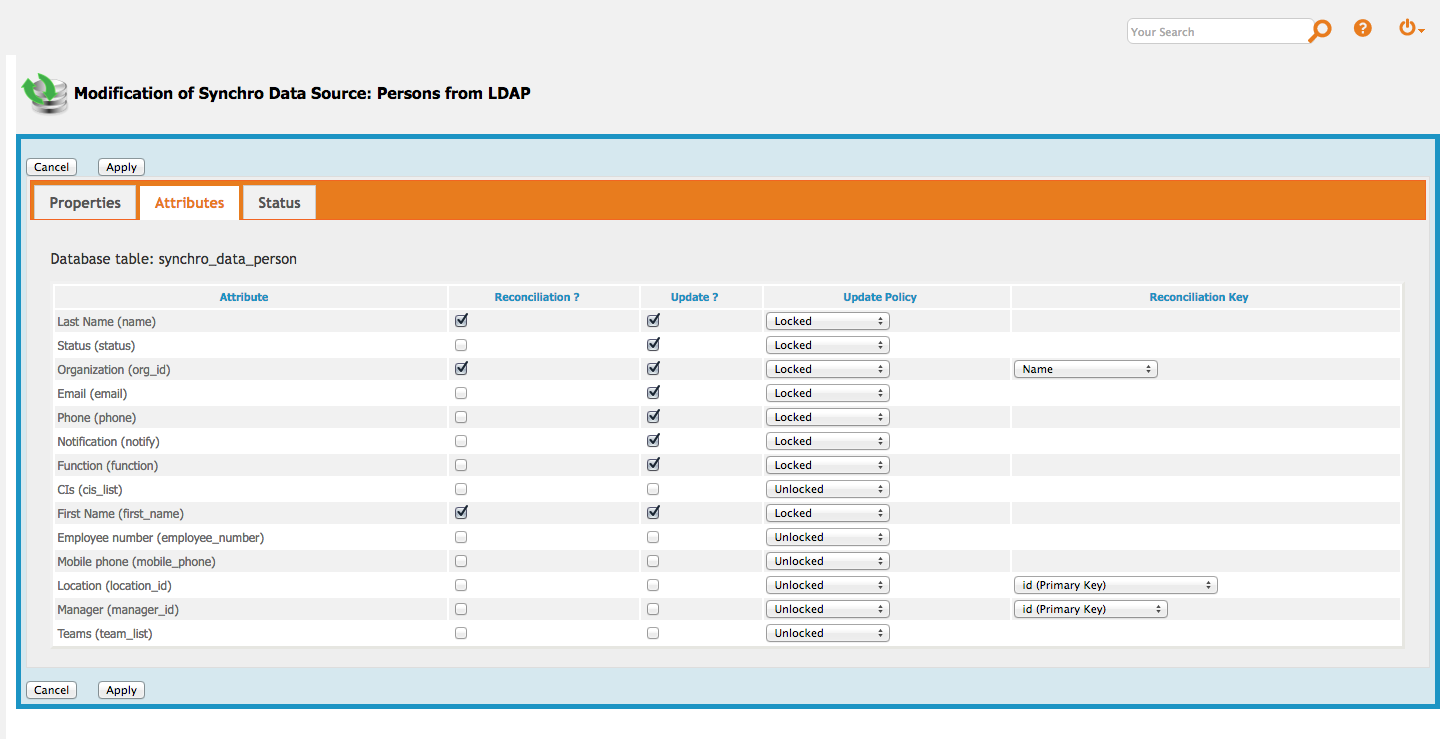1440x739 pixels.
Task: Change Update Policy for Mobile phone
Action: point(827,561)
